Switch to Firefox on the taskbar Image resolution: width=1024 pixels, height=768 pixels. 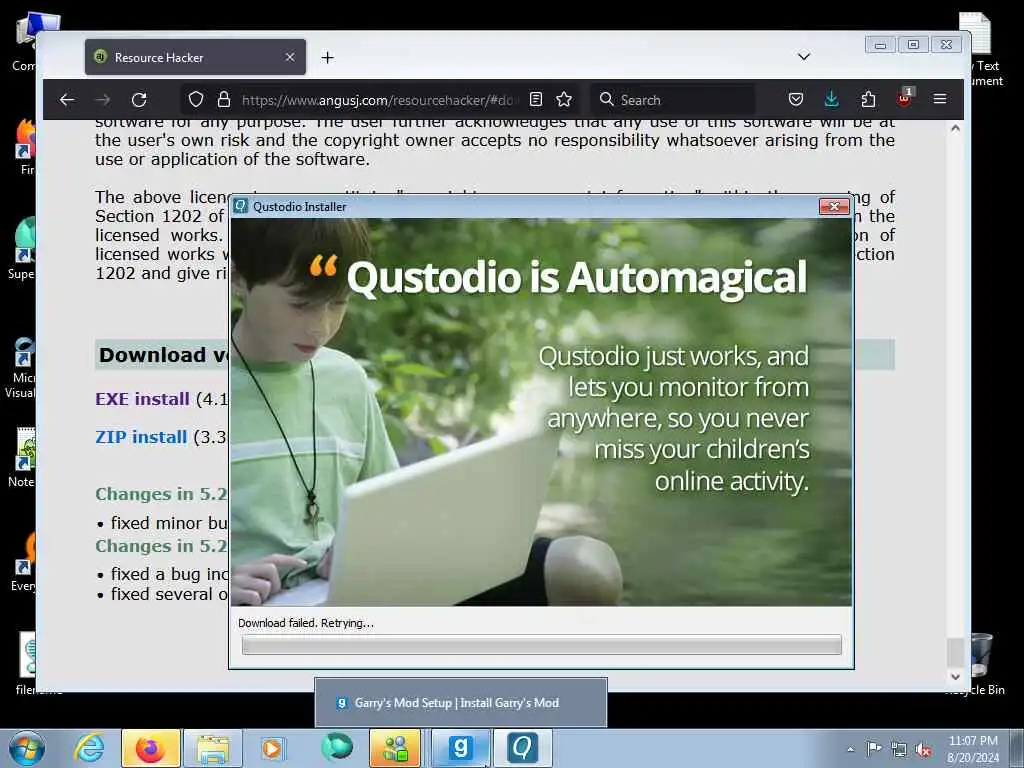point(150,748)
